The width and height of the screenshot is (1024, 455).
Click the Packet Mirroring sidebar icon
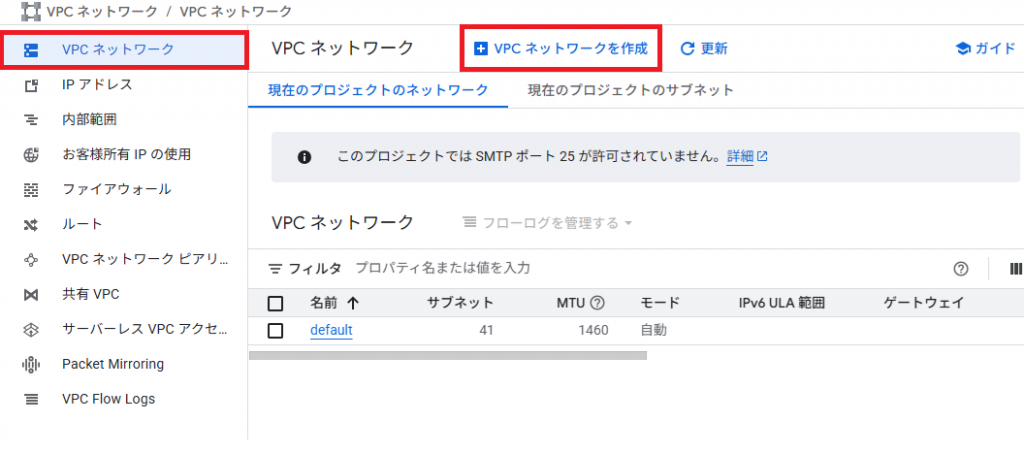point(31,364)
